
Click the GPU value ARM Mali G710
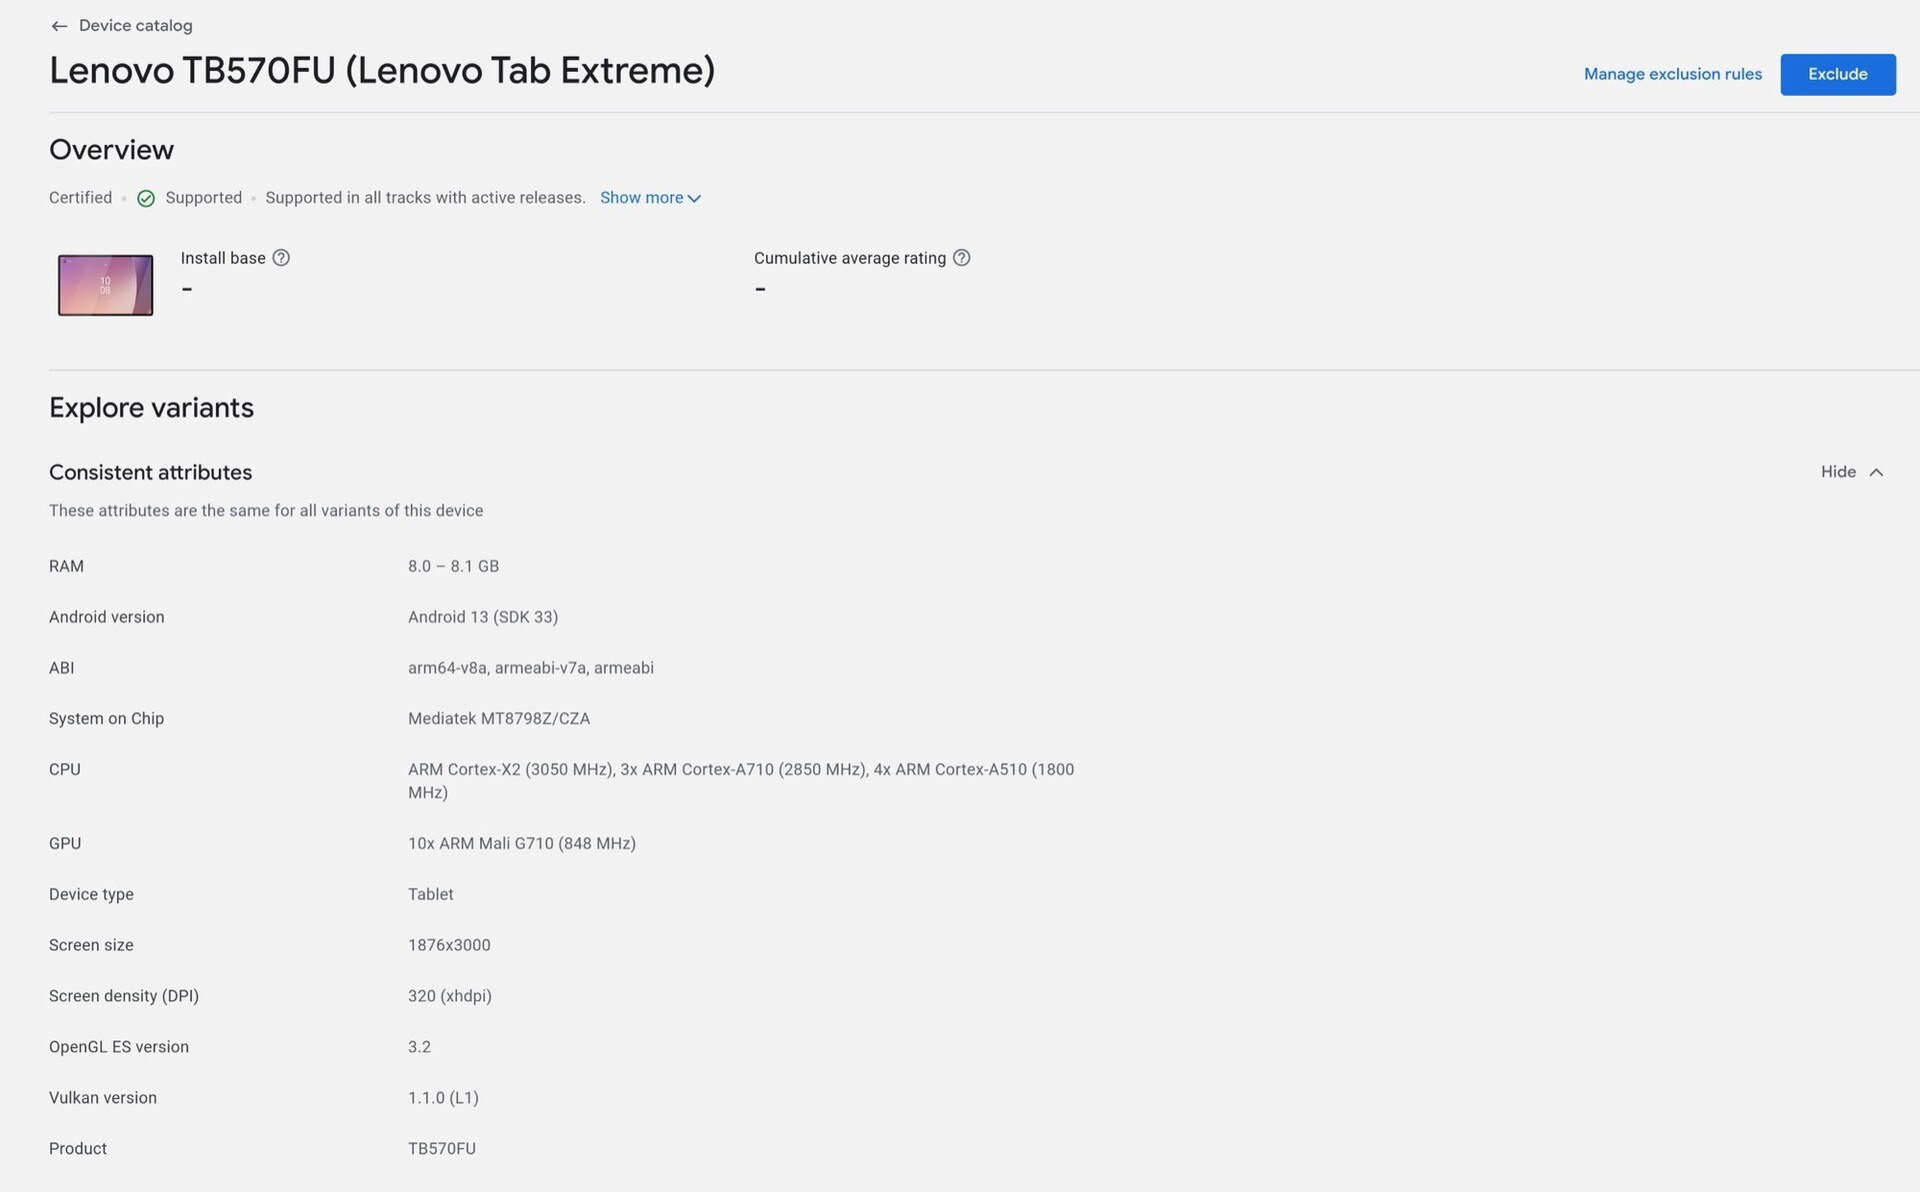click(521, 844)
